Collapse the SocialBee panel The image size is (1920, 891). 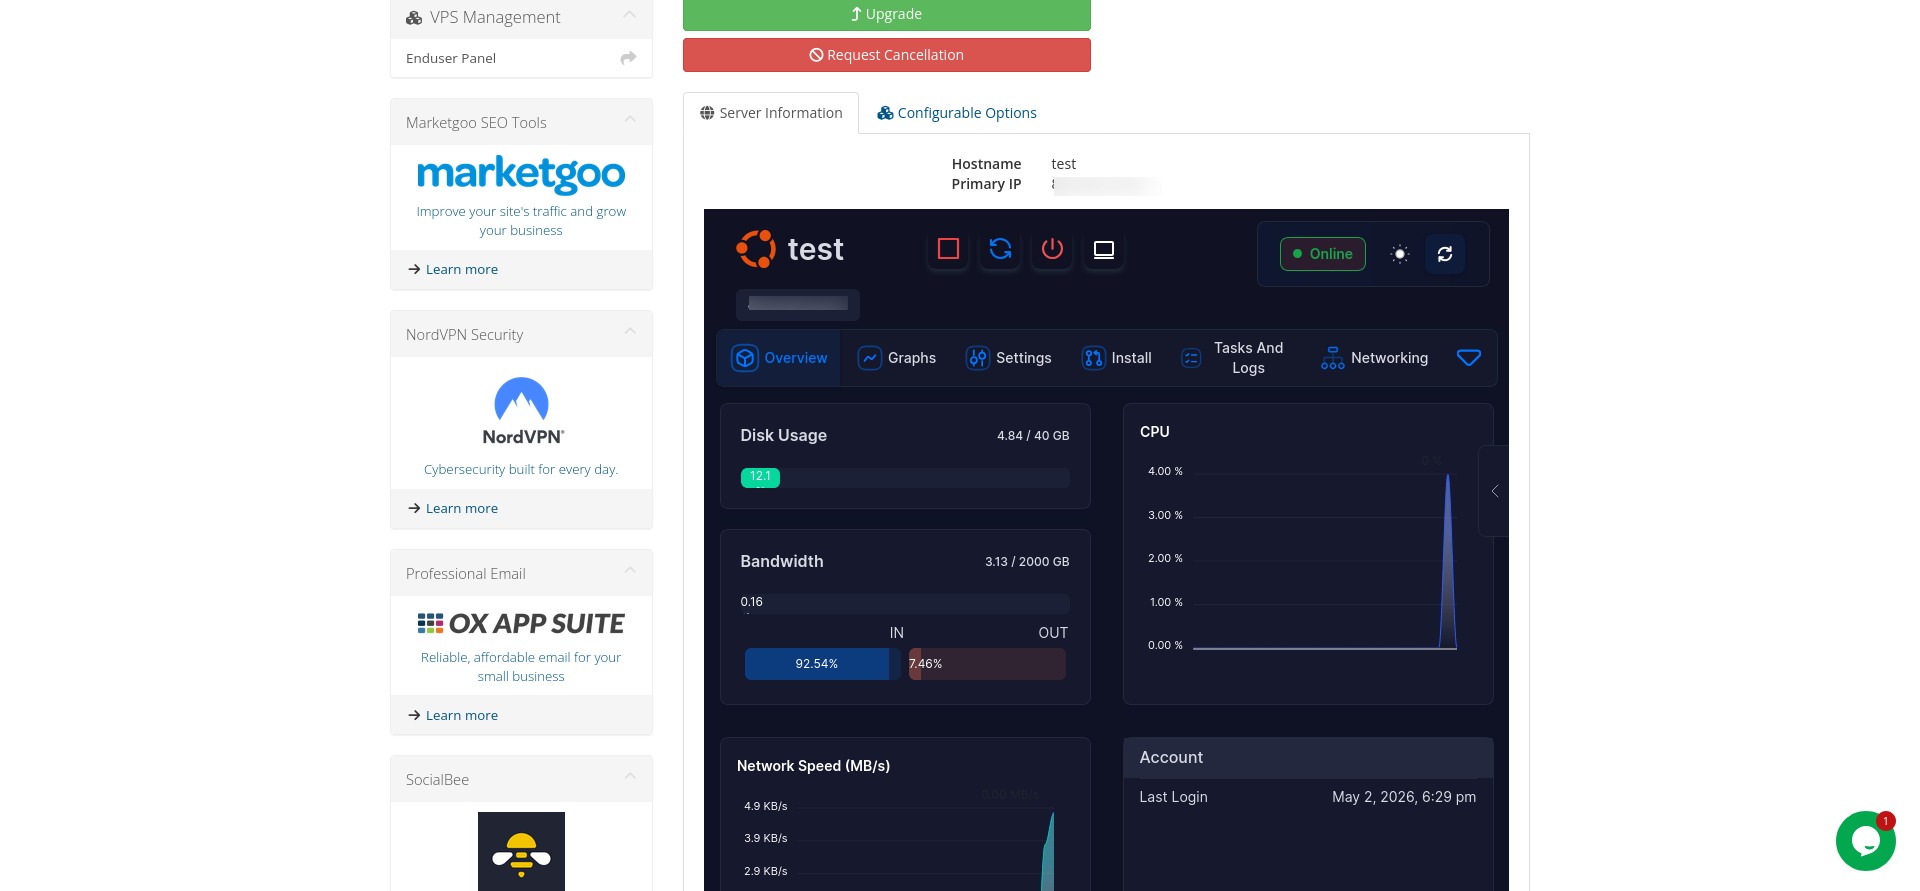pyautogui.click(x=630, y=777)
